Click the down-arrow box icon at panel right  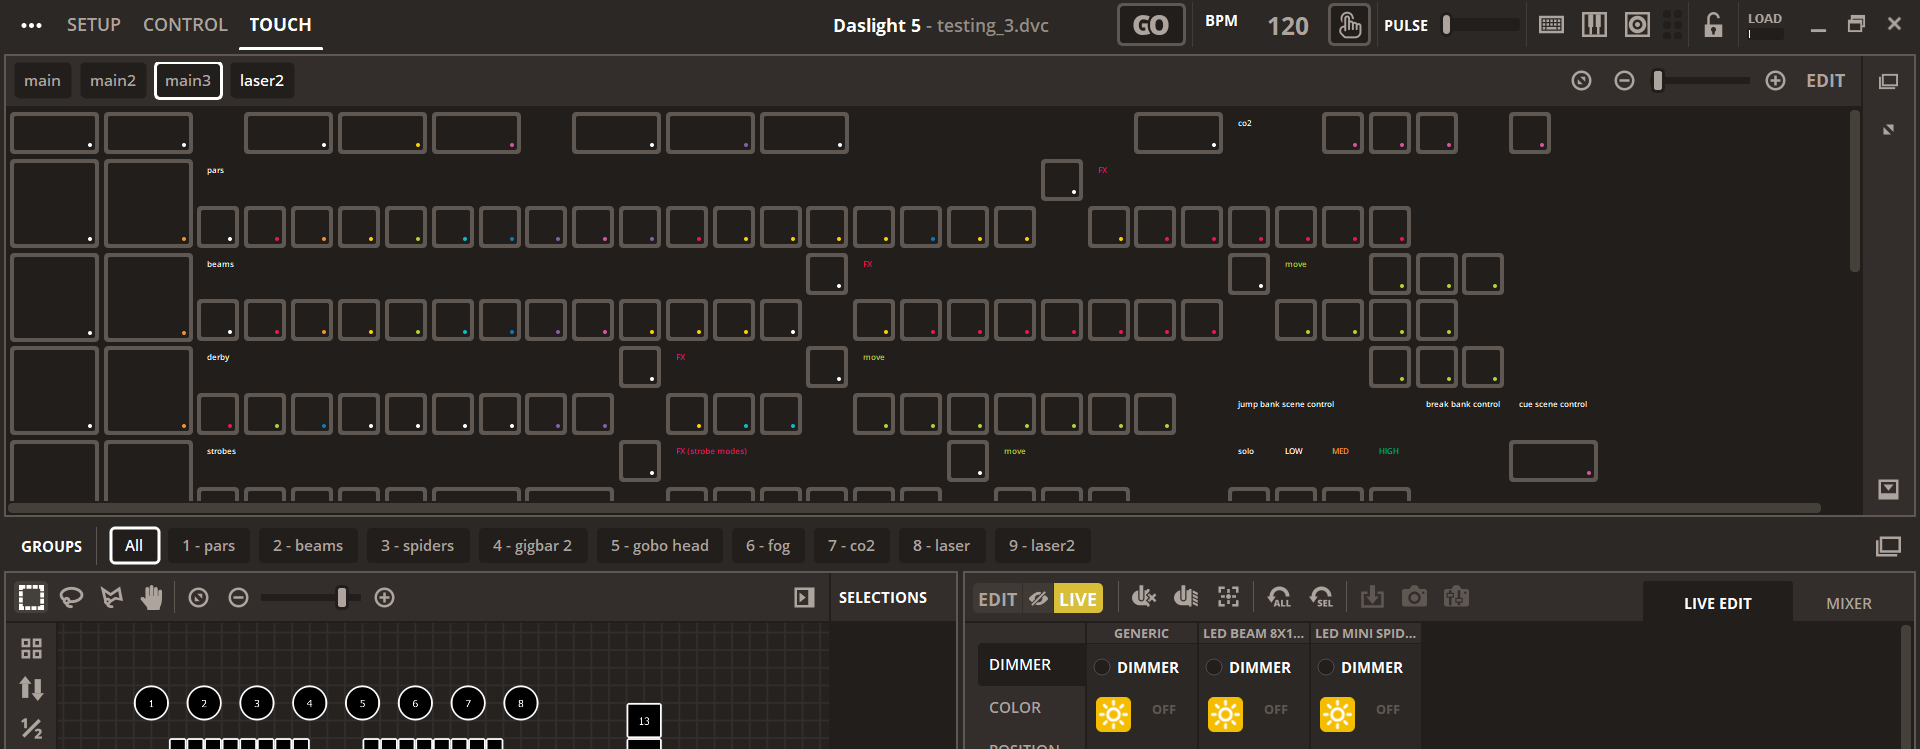[1888, 489]
